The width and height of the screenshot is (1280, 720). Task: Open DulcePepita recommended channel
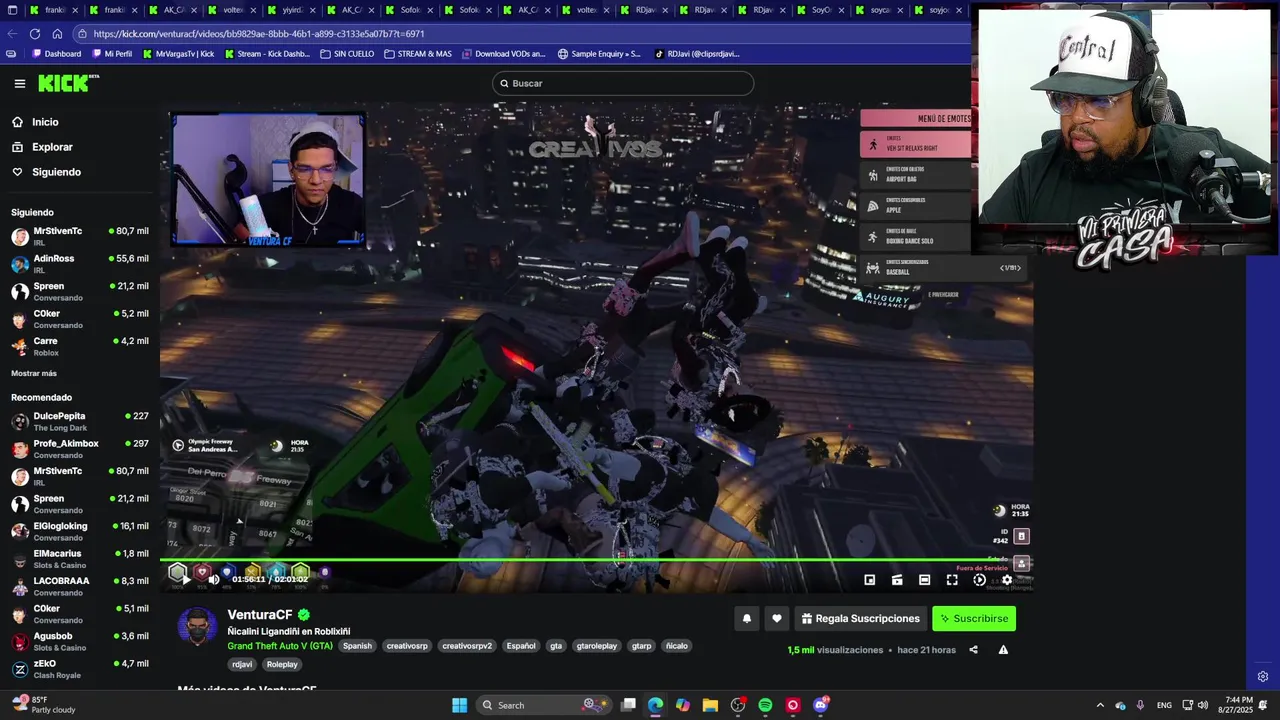tap(80, 421)
